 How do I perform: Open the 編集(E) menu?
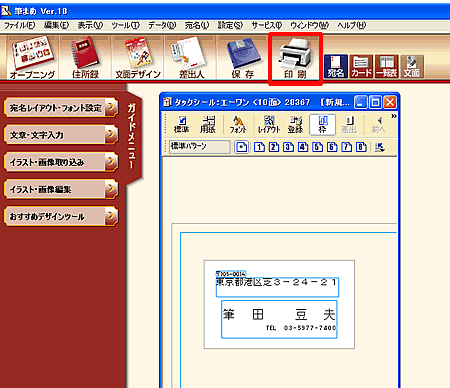tap(56, 25)
